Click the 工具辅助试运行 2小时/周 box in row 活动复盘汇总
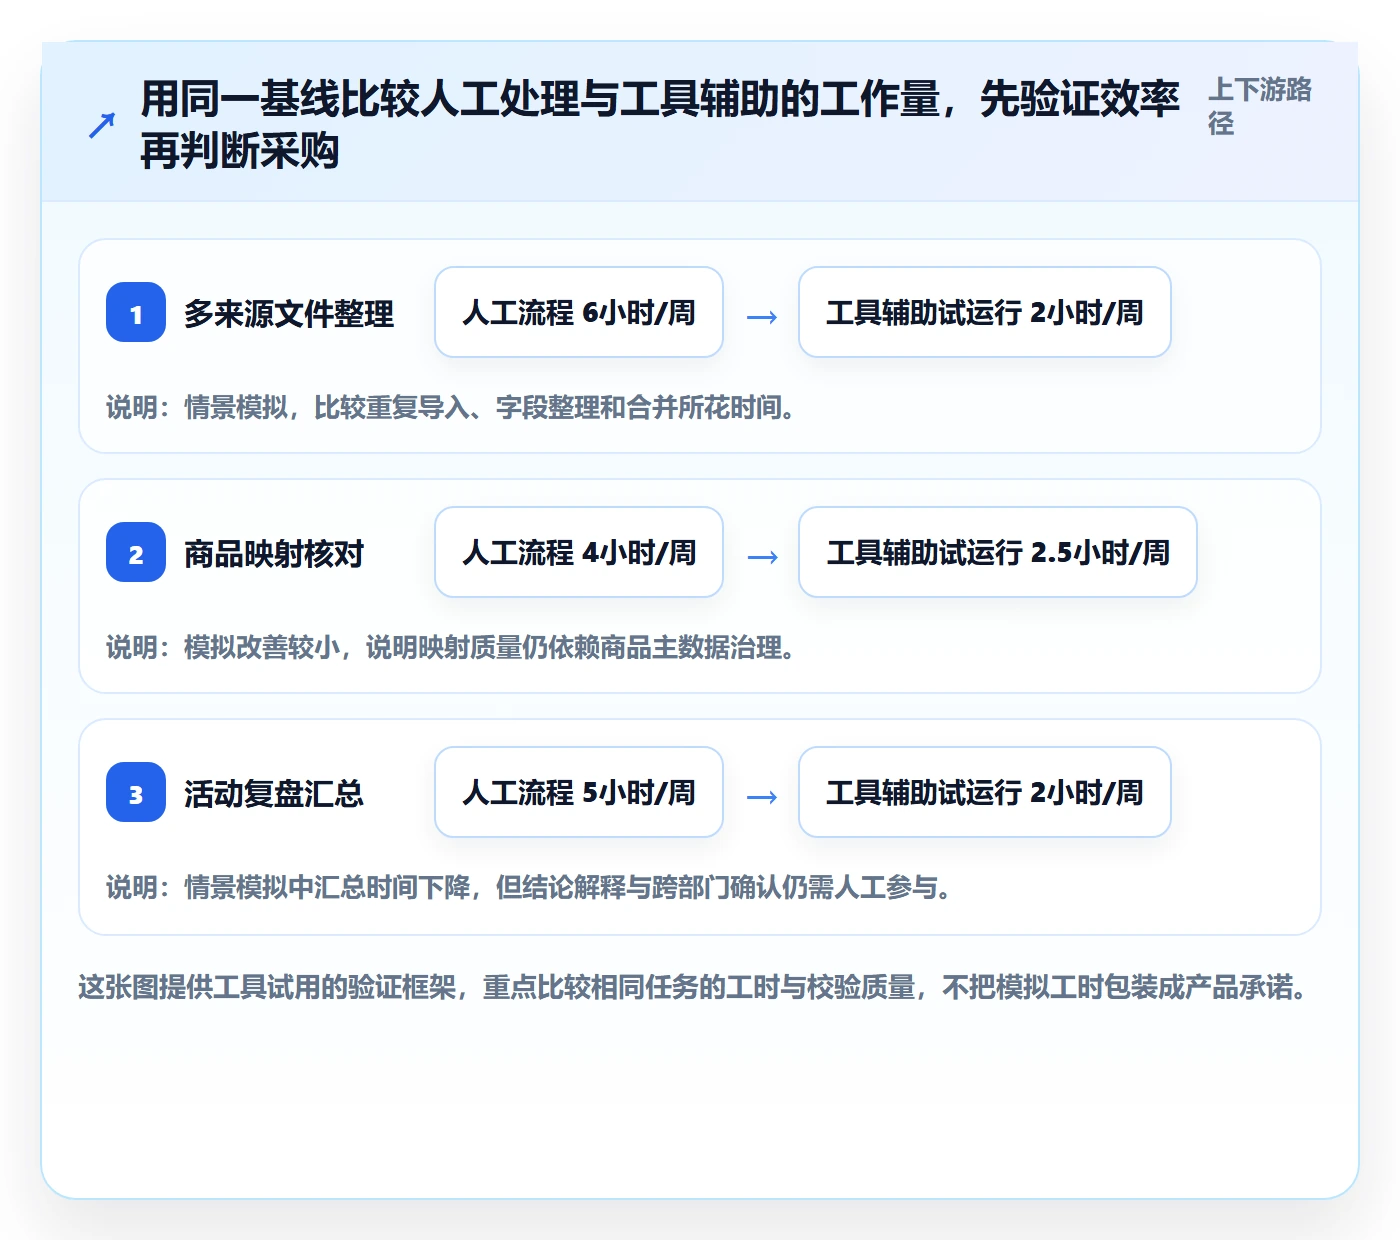Image resolution: width=1400 pixels, height=1240 pixels. [x=985, y=792]
